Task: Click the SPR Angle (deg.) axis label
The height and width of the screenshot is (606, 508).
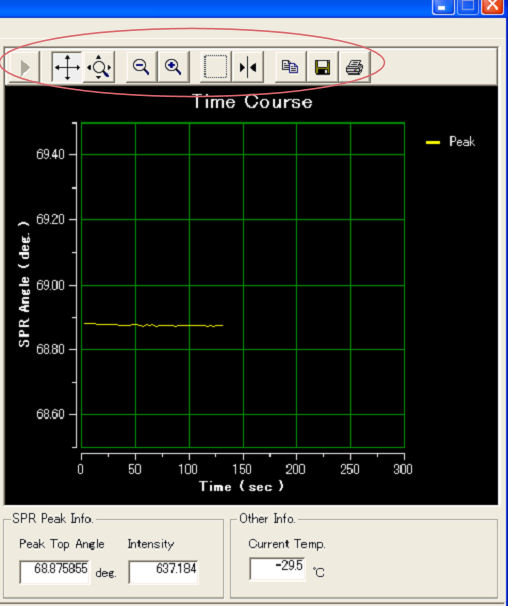Action: pyautogui.click(x=24, y=284)
